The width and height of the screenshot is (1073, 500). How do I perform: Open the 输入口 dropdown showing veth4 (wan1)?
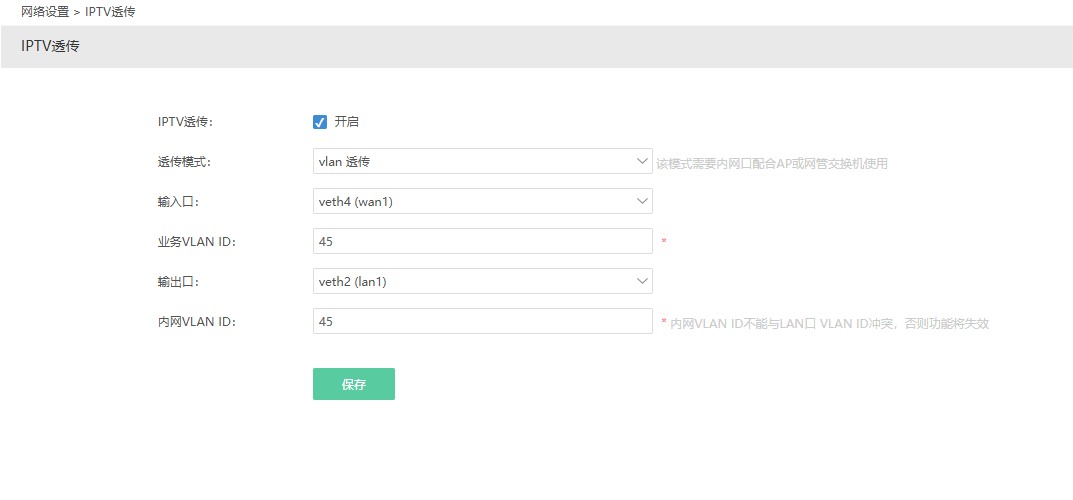click(x=470, y=201)
